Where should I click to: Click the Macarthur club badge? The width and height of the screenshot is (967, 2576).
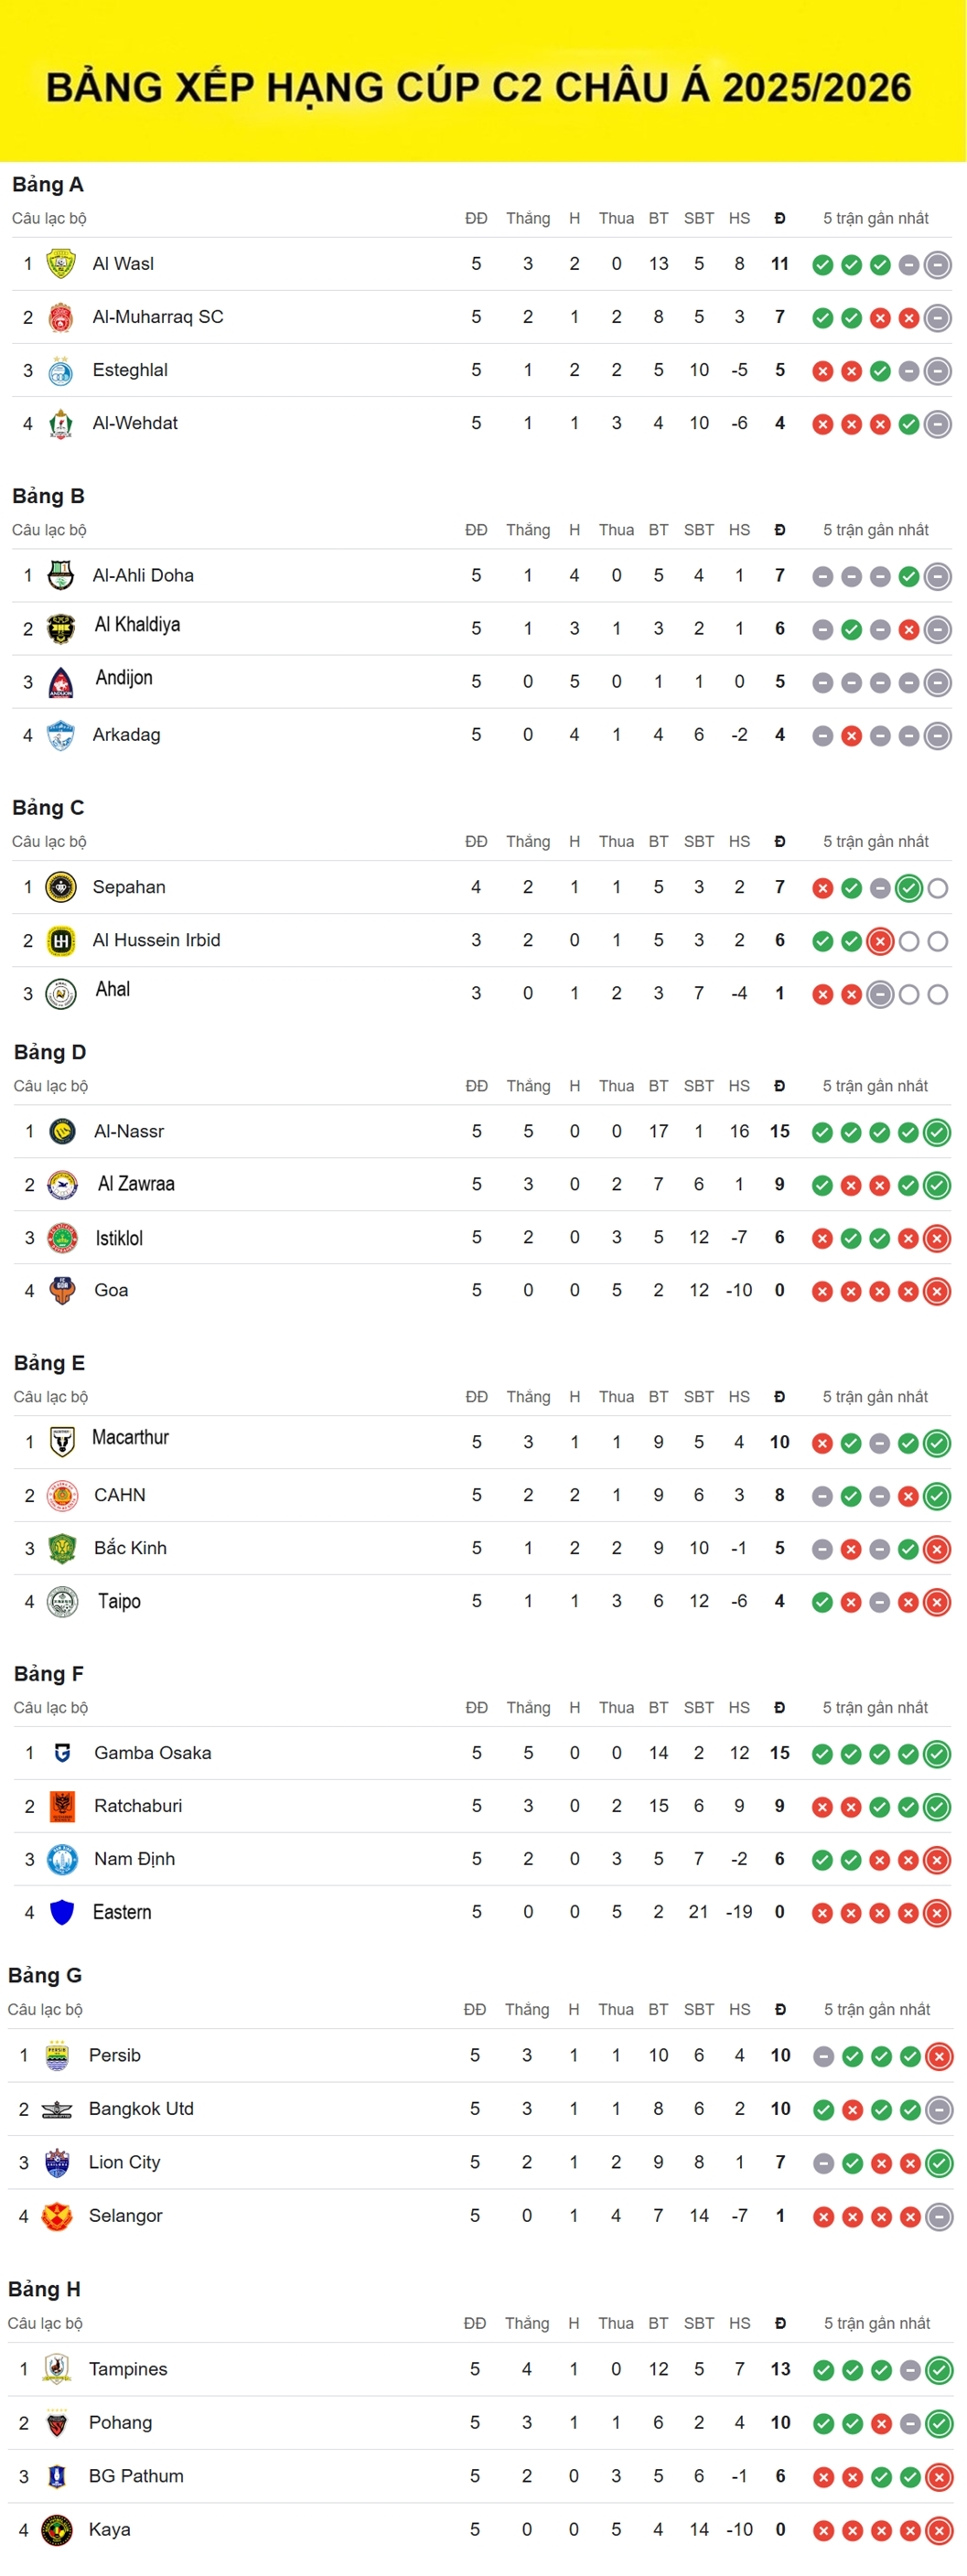(62, 1442)
